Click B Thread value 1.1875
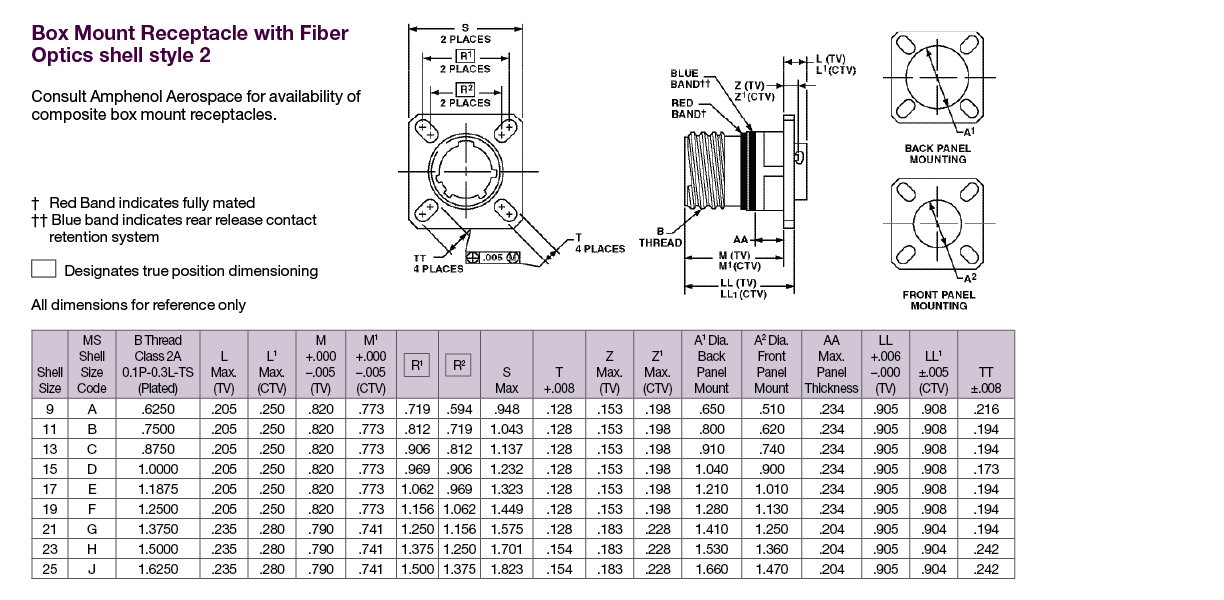Screen dimensions: 1224x600 coord(157,489)
